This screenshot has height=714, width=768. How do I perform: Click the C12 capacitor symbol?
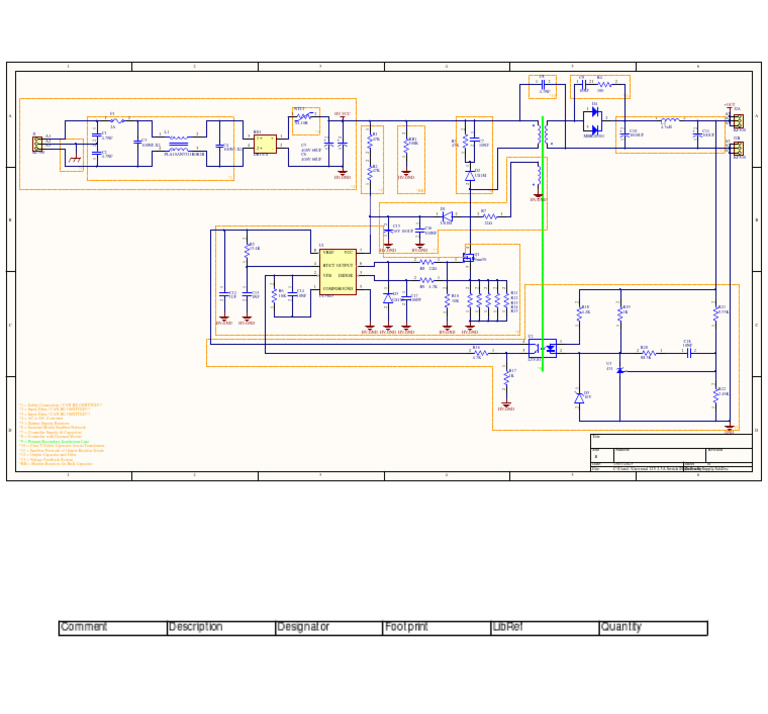[x=224, y=294]
